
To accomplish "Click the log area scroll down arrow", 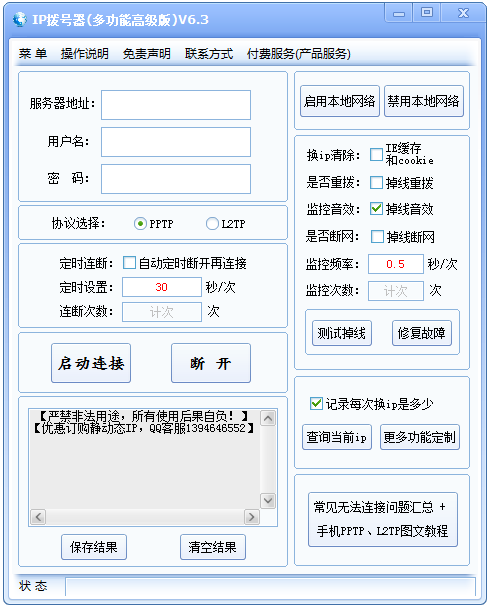I will point(268,500).
